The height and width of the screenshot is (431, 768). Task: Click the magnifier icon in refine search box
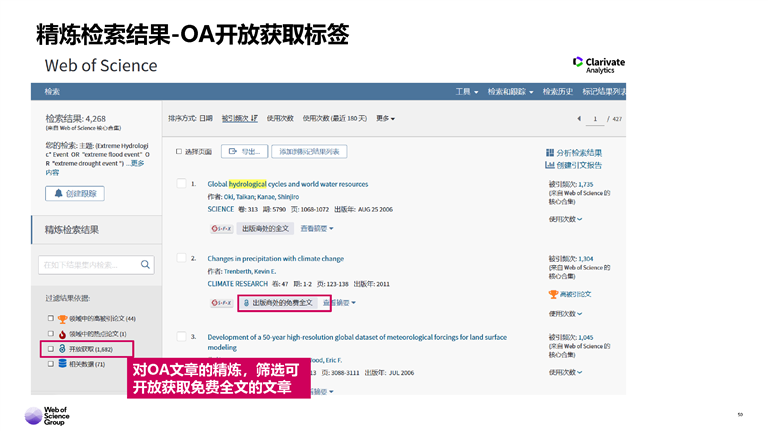[x=145, y=264]
